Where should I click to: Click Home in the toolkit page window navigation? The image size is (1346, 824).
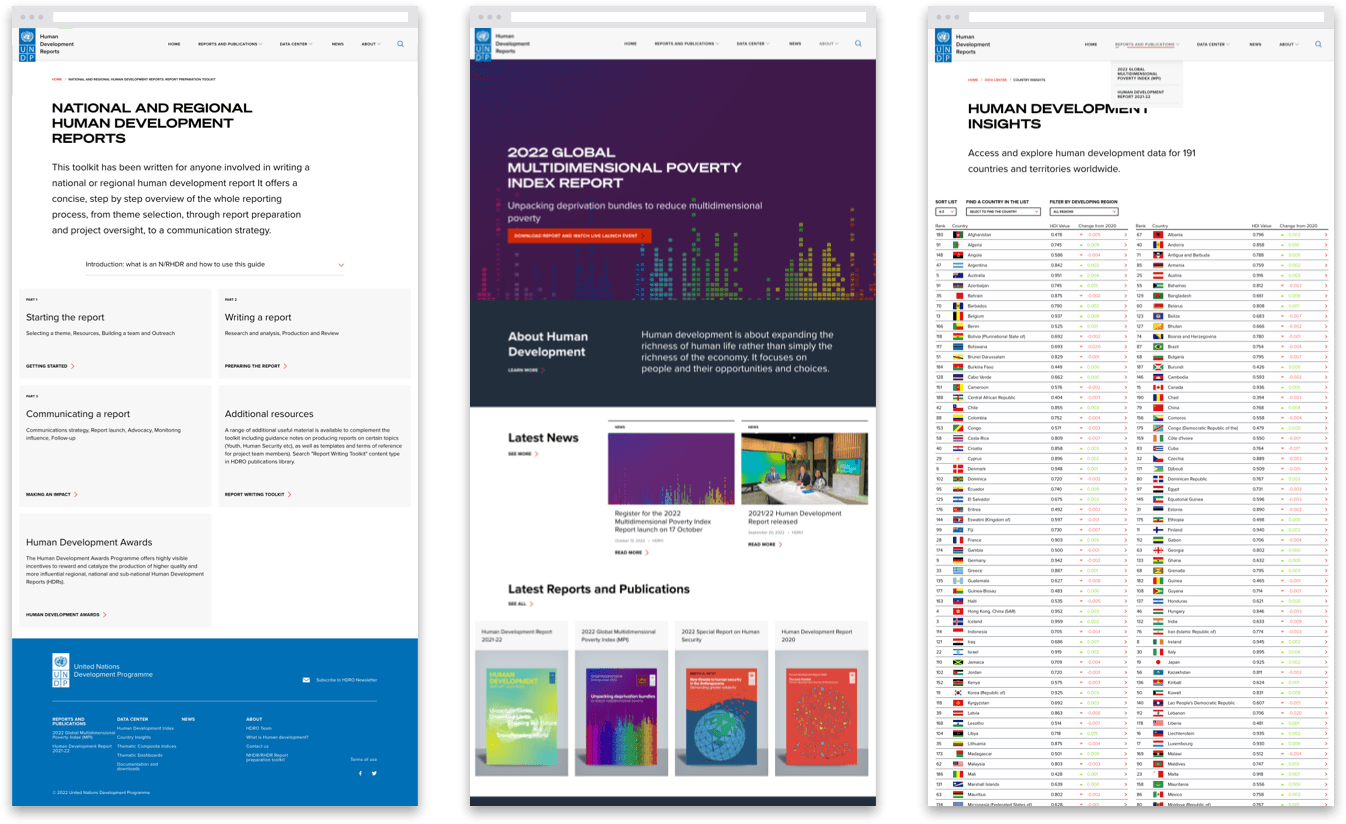tap(174, 44)
